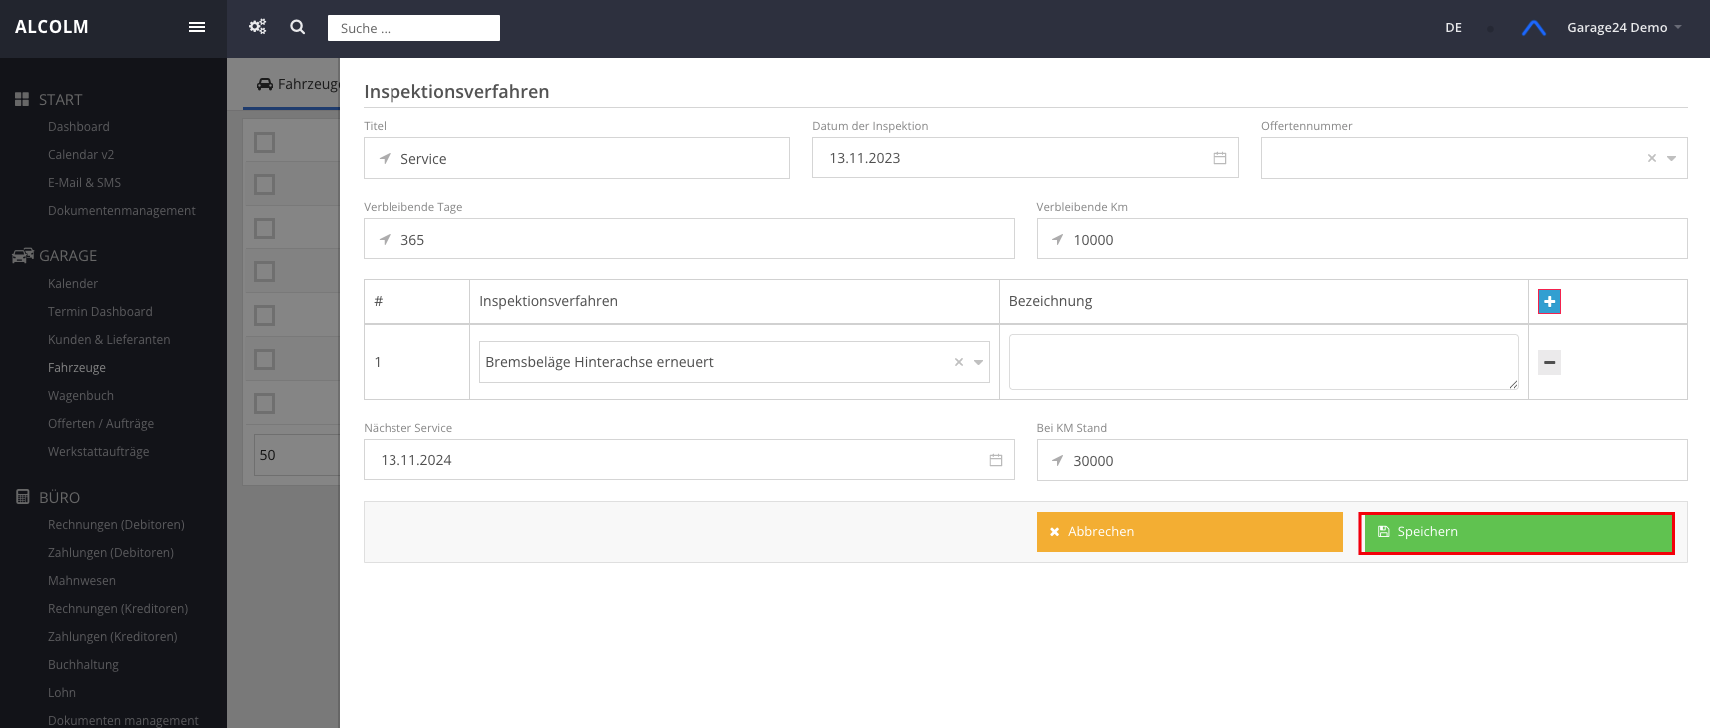Viewport: 1710px width, 728px height.
Task: Click the orange Abbrechen button
Action: 1189,532
